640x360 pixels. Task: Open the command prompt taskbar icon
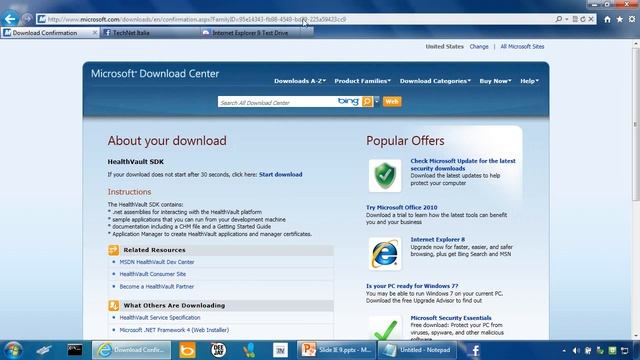[75, 350]
